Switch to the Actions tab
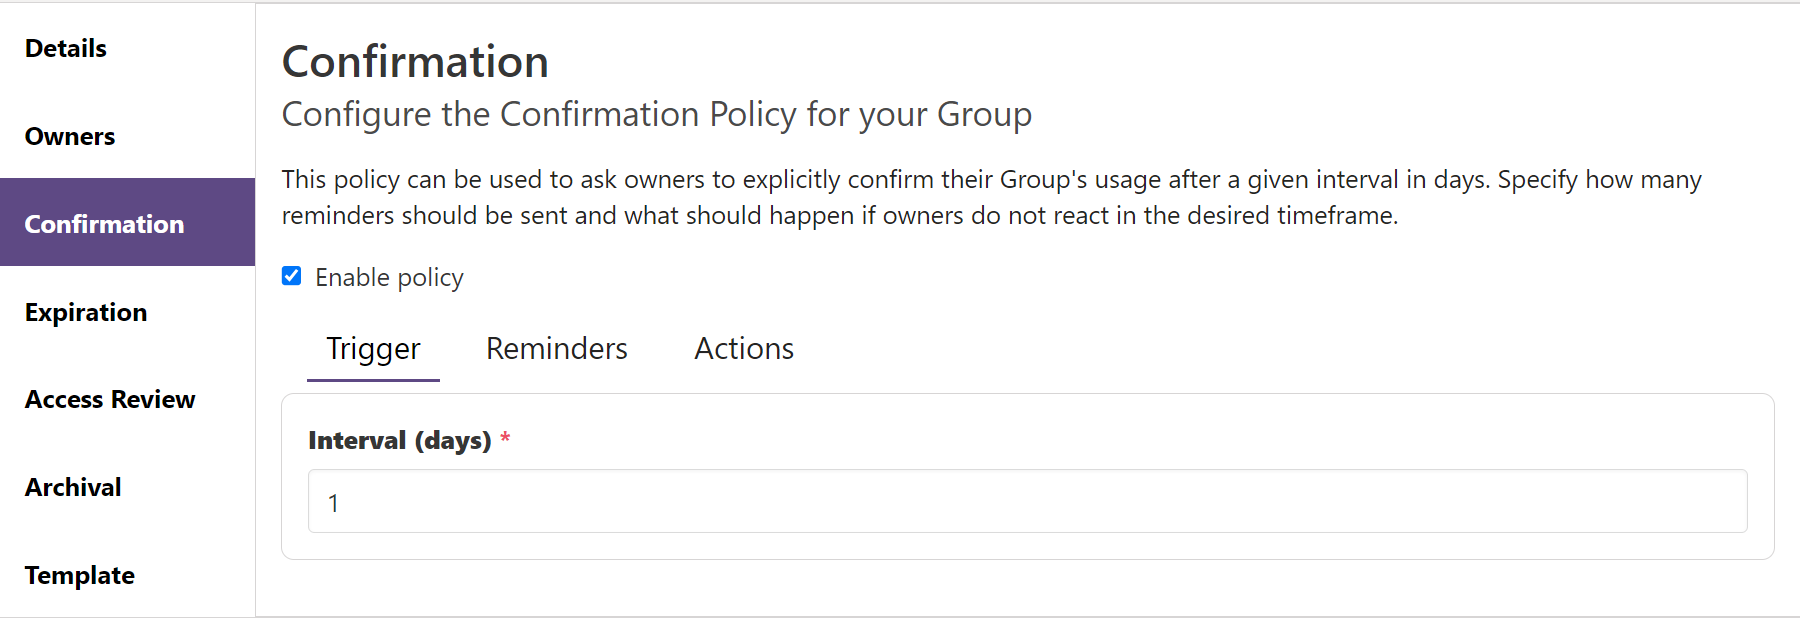 click(x=744, y=349)
